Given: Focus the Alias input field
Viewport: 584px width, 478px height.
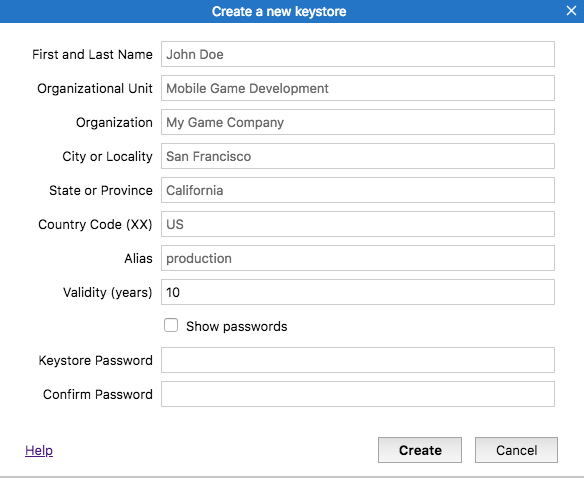Looking at the screenshot, I should [x=358, y=258].
